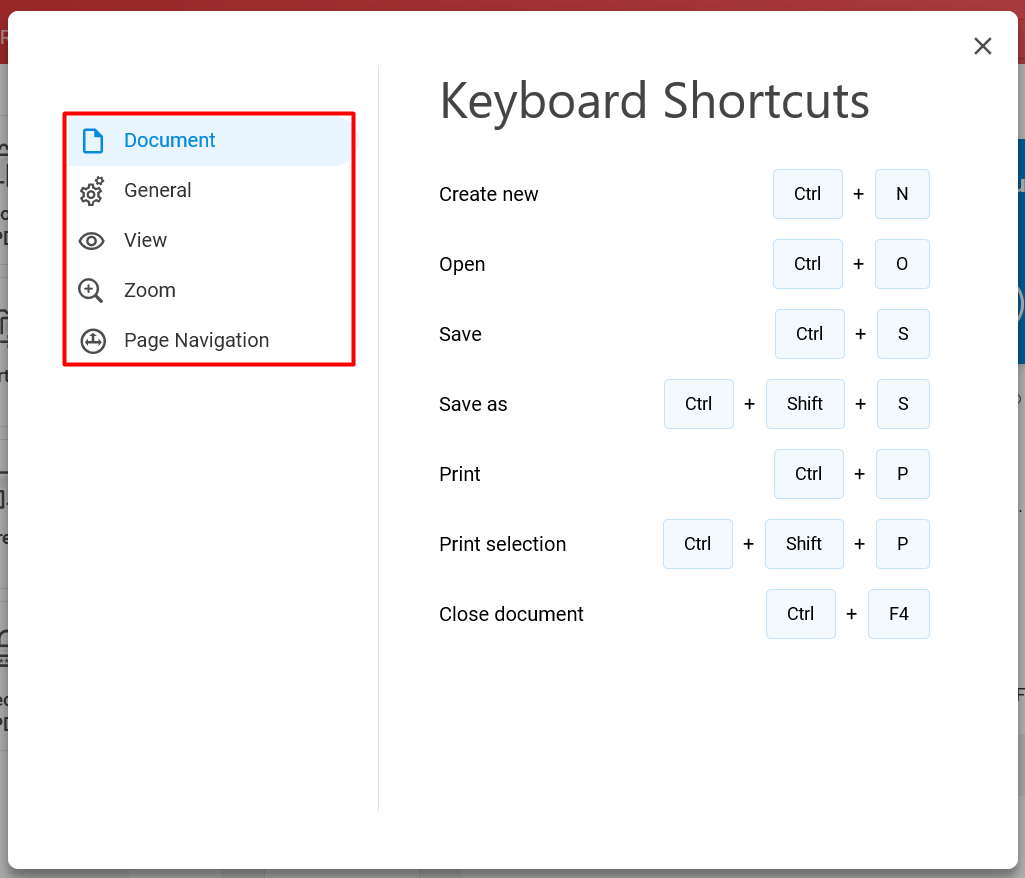Click the General gear icon
The width and height of the screenshot is (1025, 878).
point(92,190)
